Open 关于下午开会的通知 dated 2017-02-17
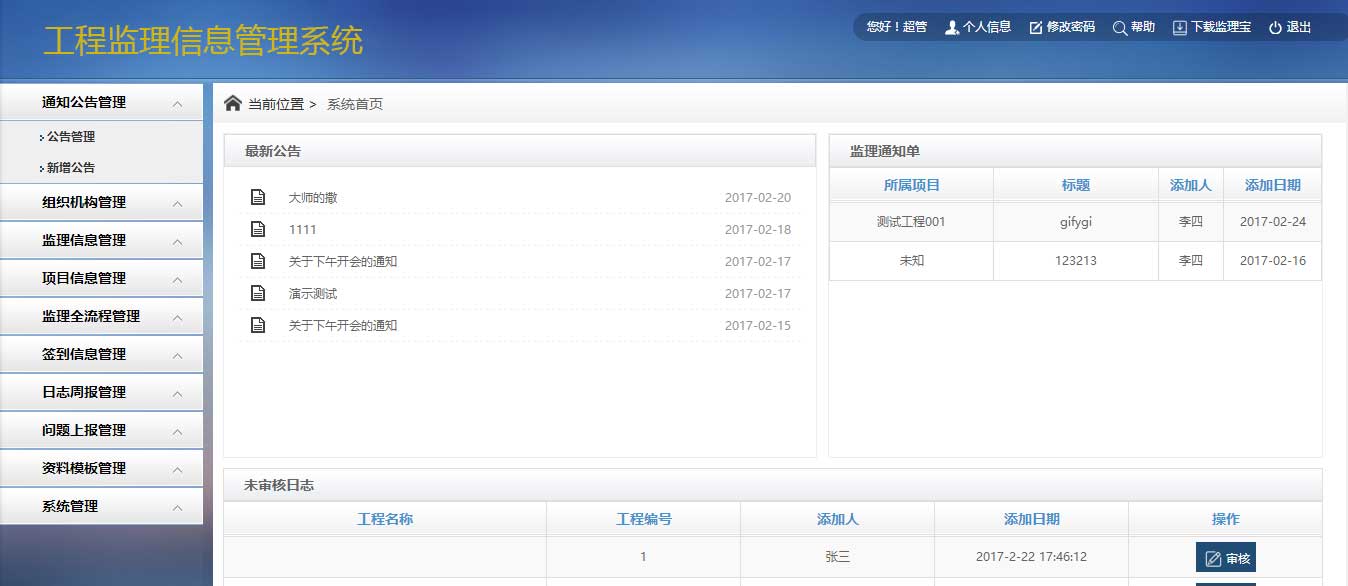1348x586 pixels. (x=343, y=262)
